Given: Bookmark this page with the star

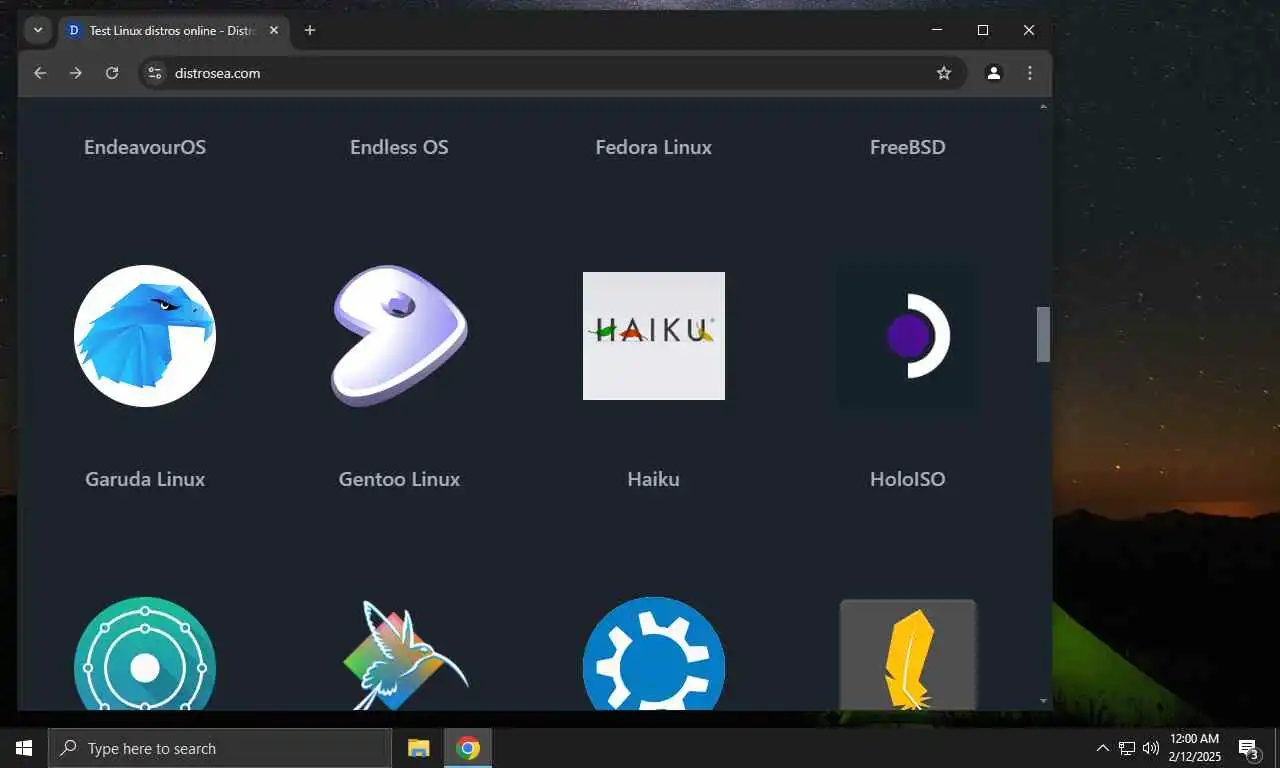Looking at the screenshot, I should (x=944, y=73).
